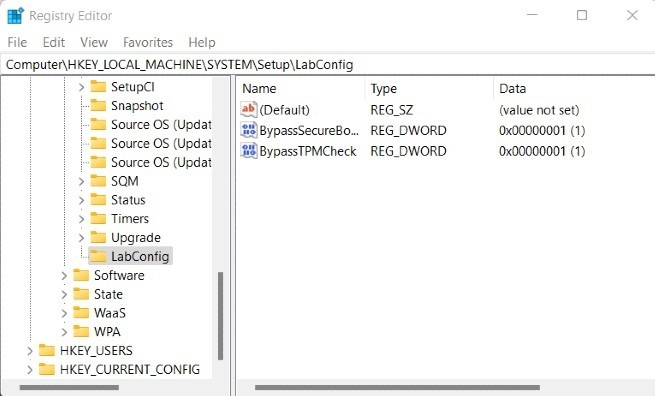
Task: Expand the WaaS key
Action: click(64, 313)
